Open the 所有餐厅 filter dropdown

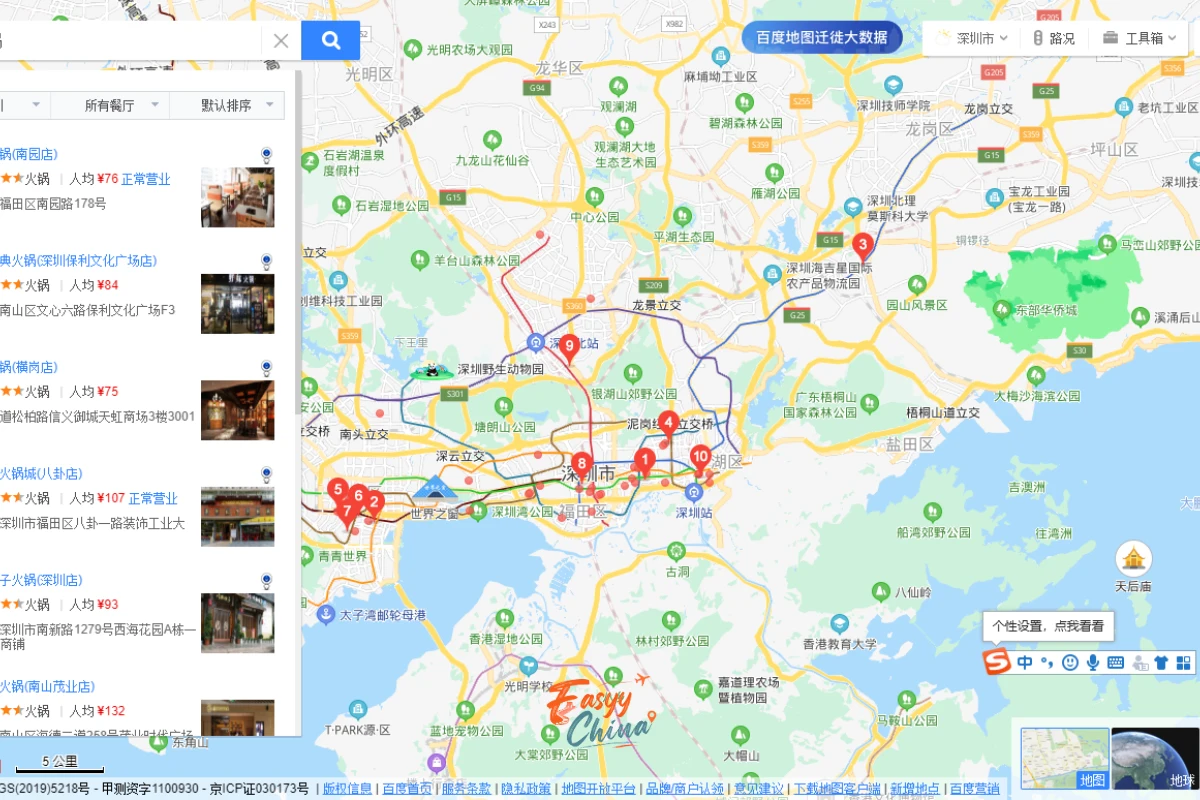tap(110, 105)
